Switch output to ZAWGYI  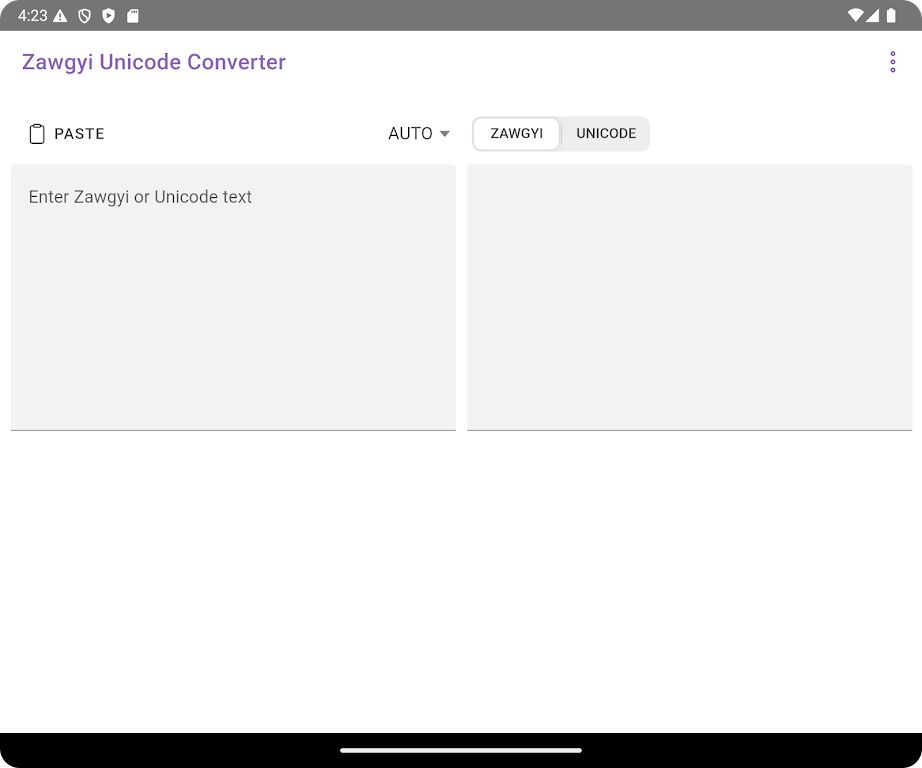click(x=516, y=134)
